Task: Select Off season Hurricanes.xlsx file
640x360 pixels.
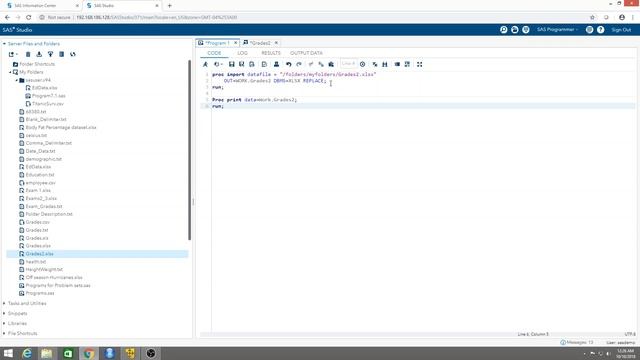Action: tap(54, 278)
